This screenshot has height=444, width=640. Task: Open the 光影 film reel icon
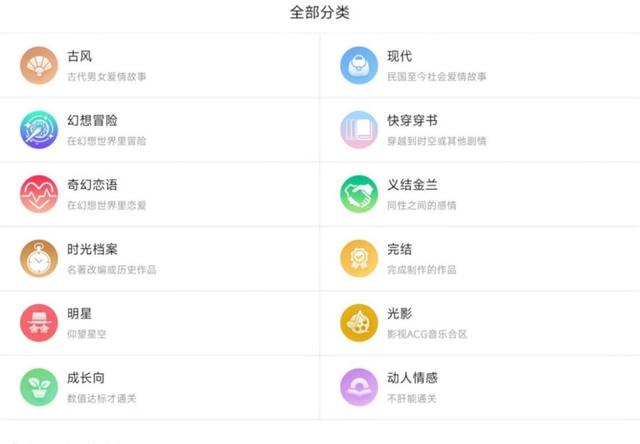[359, 322]
